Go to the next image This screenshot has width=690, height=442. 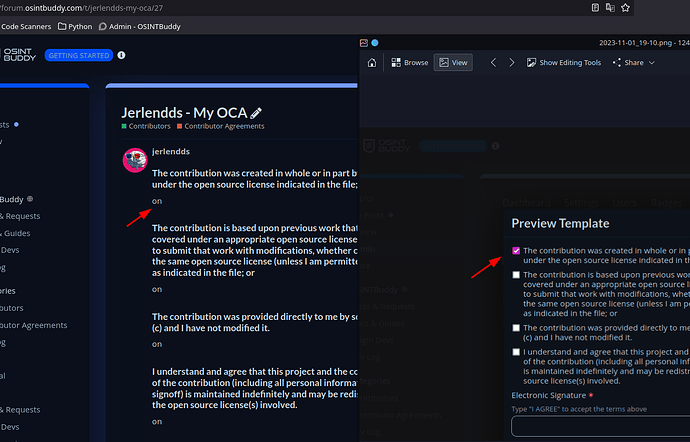[511, 63]
